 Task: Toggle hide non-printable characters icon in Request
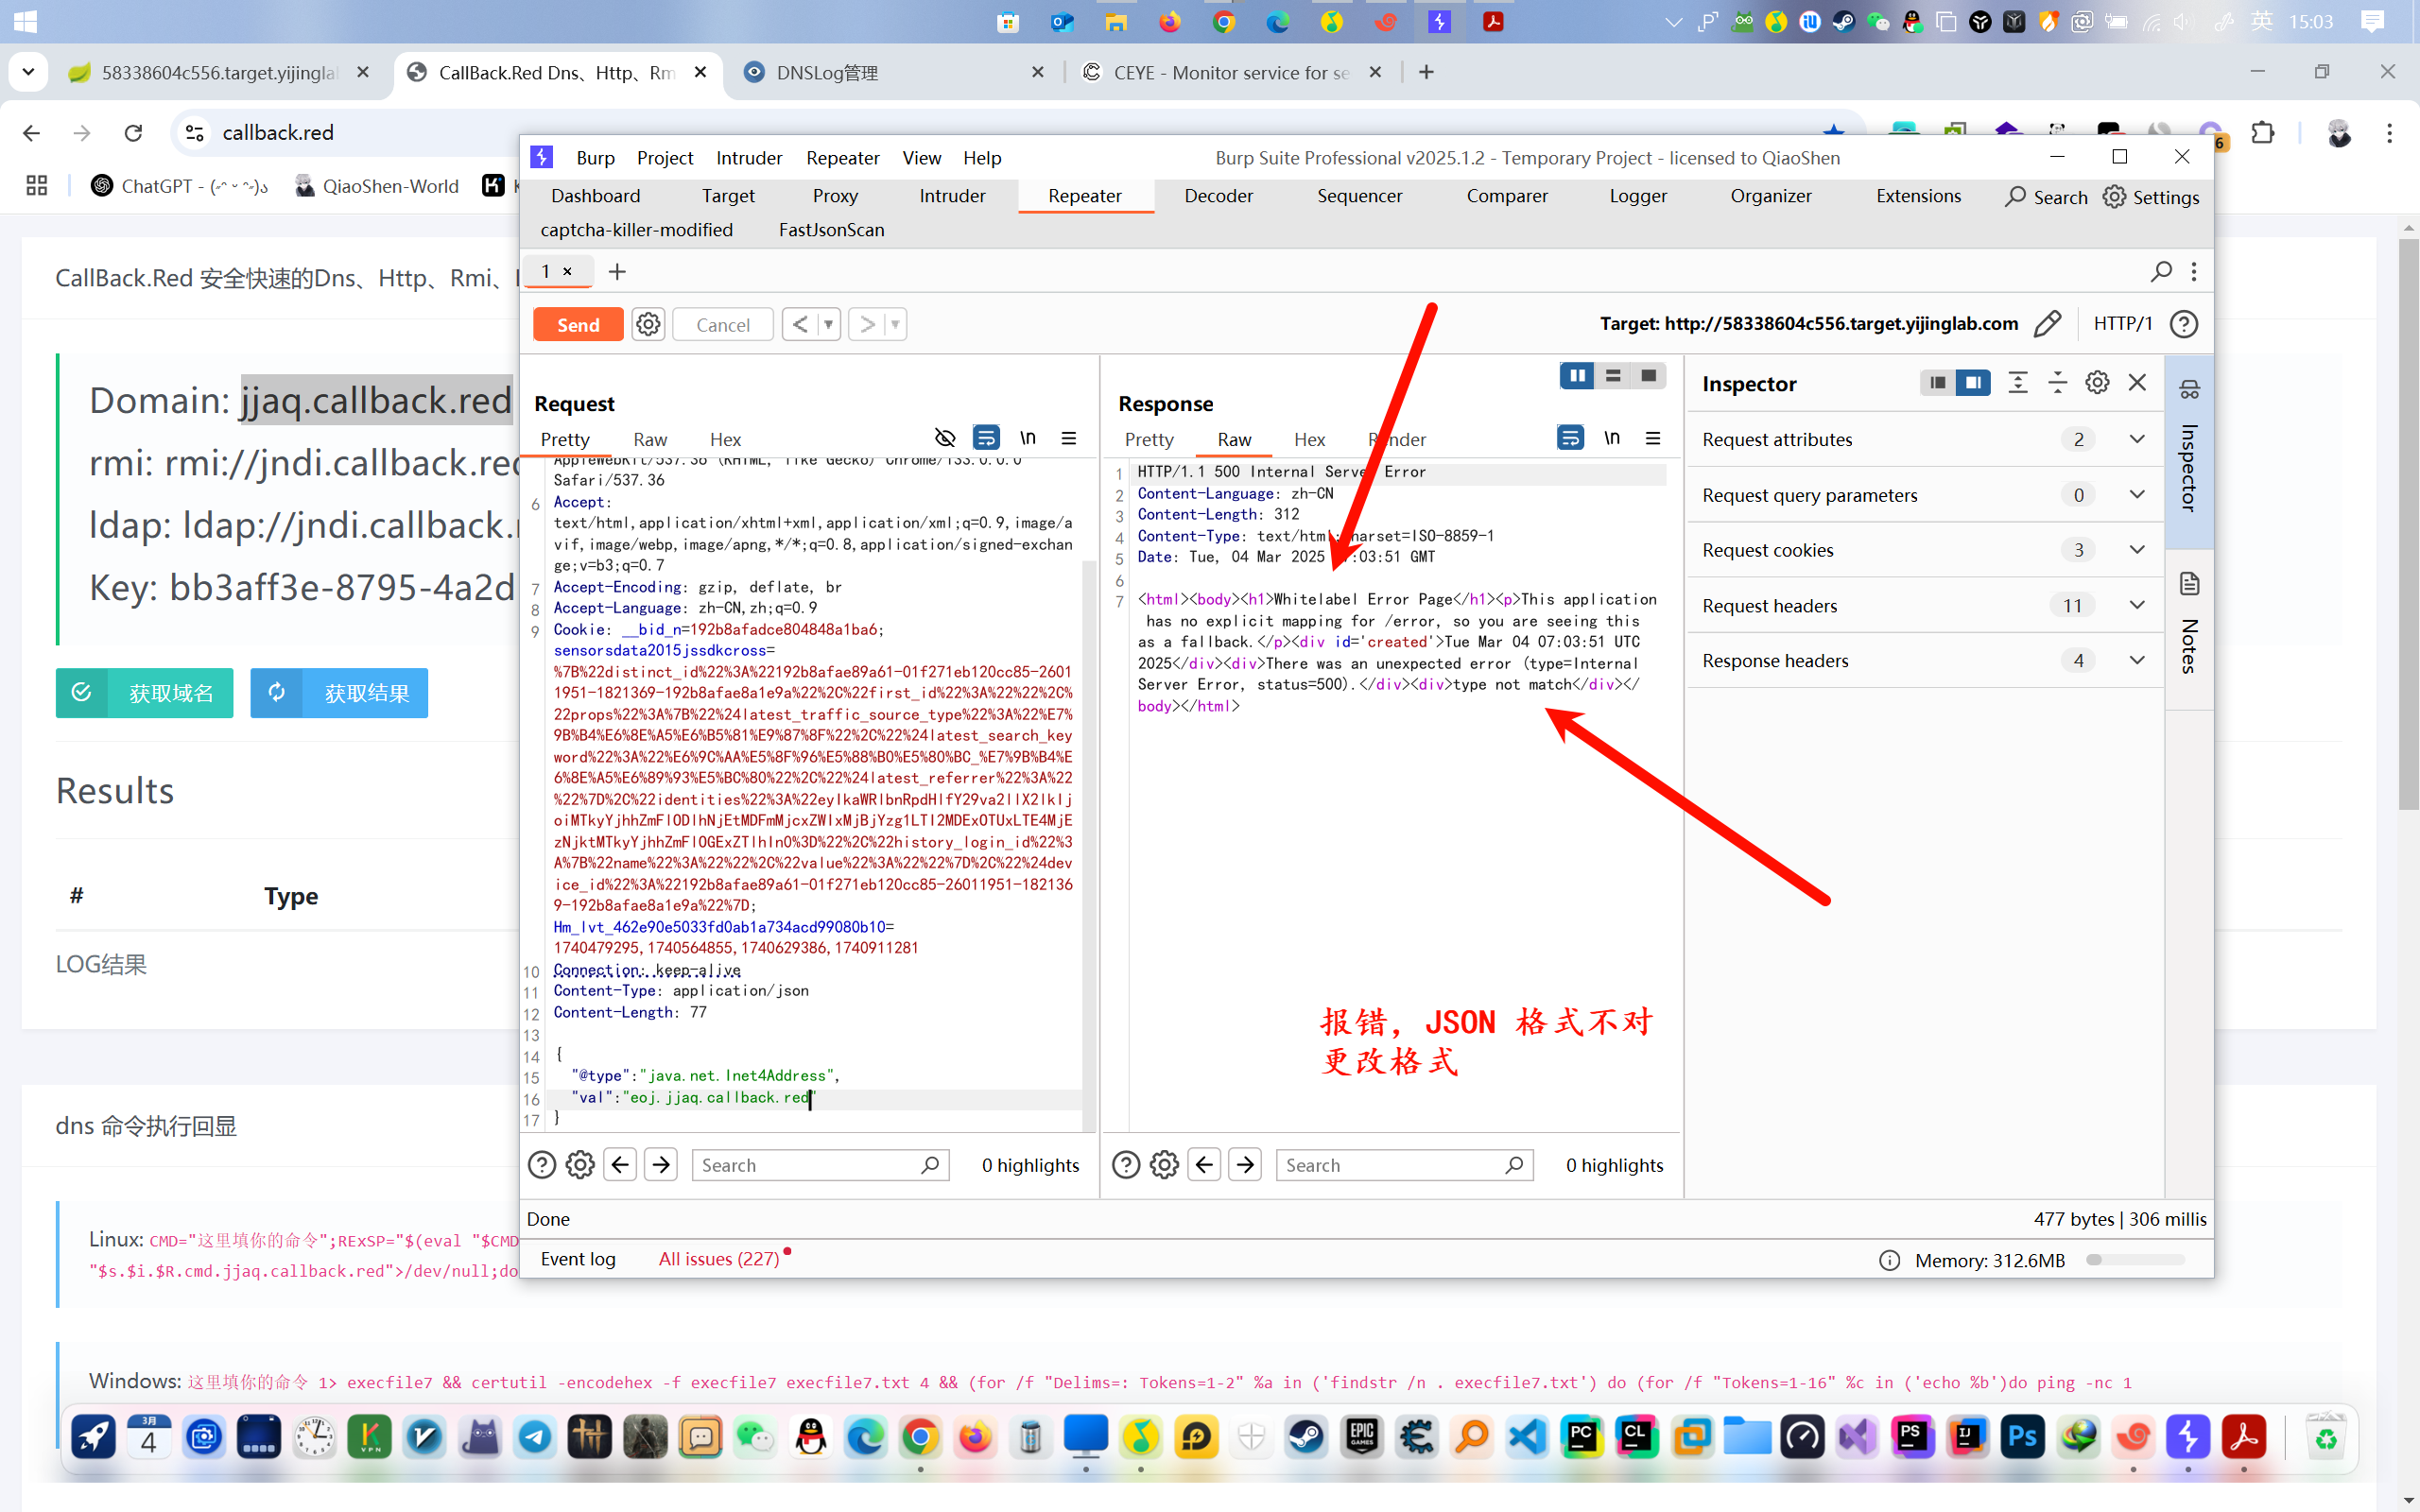[x=944, y=438]
